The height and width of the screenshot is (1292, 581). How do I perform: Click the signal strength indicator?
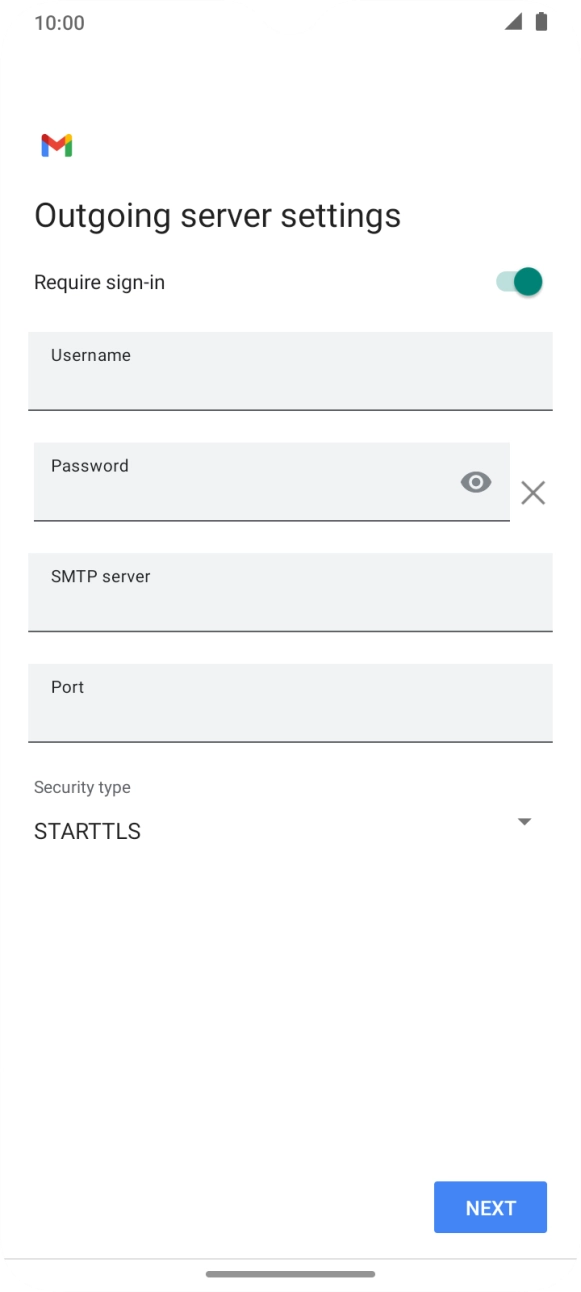coord(514,21)
